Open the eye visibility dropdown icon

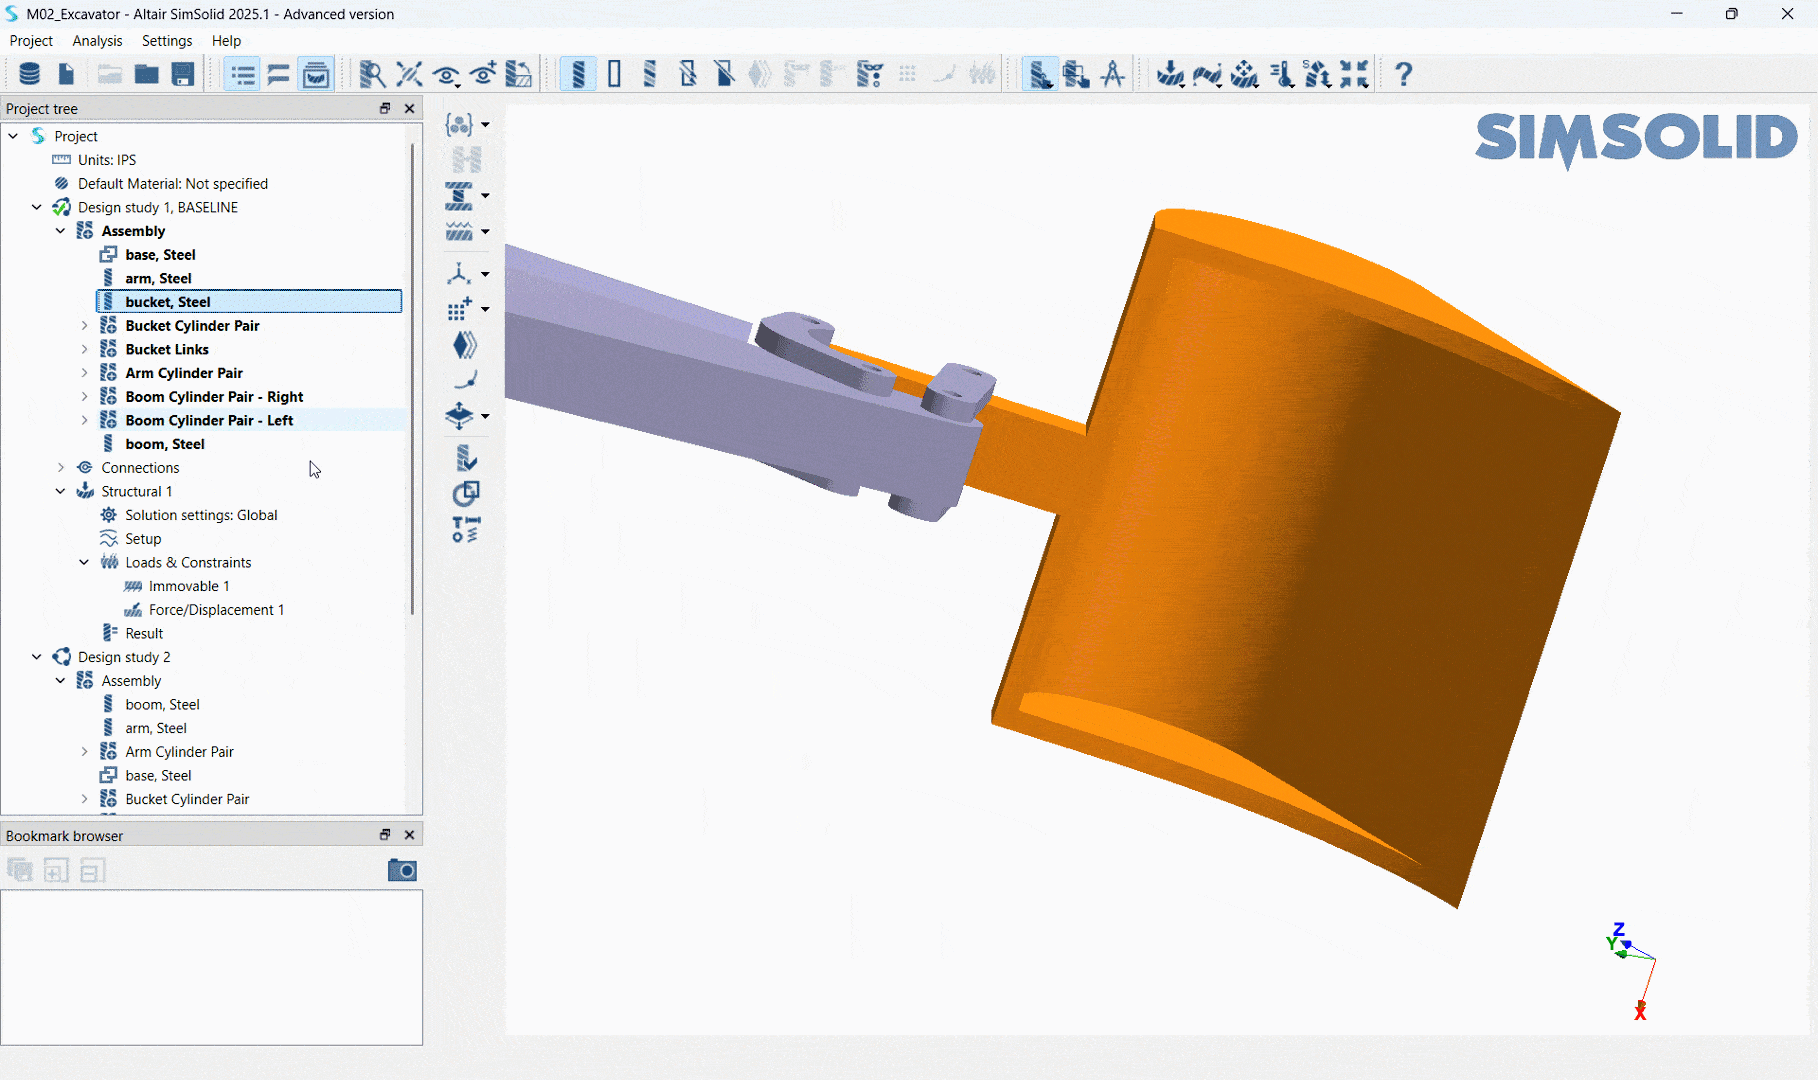(446, 74)
